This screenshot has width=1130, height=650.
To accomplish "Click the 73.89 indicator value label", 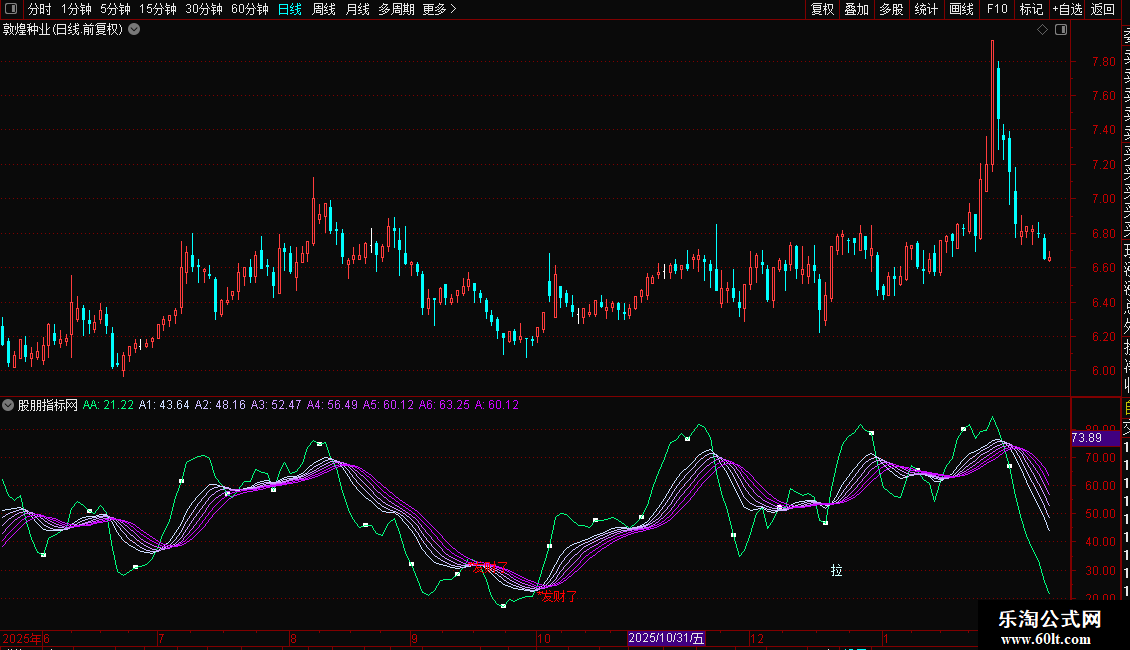I will pos(1086,438).
